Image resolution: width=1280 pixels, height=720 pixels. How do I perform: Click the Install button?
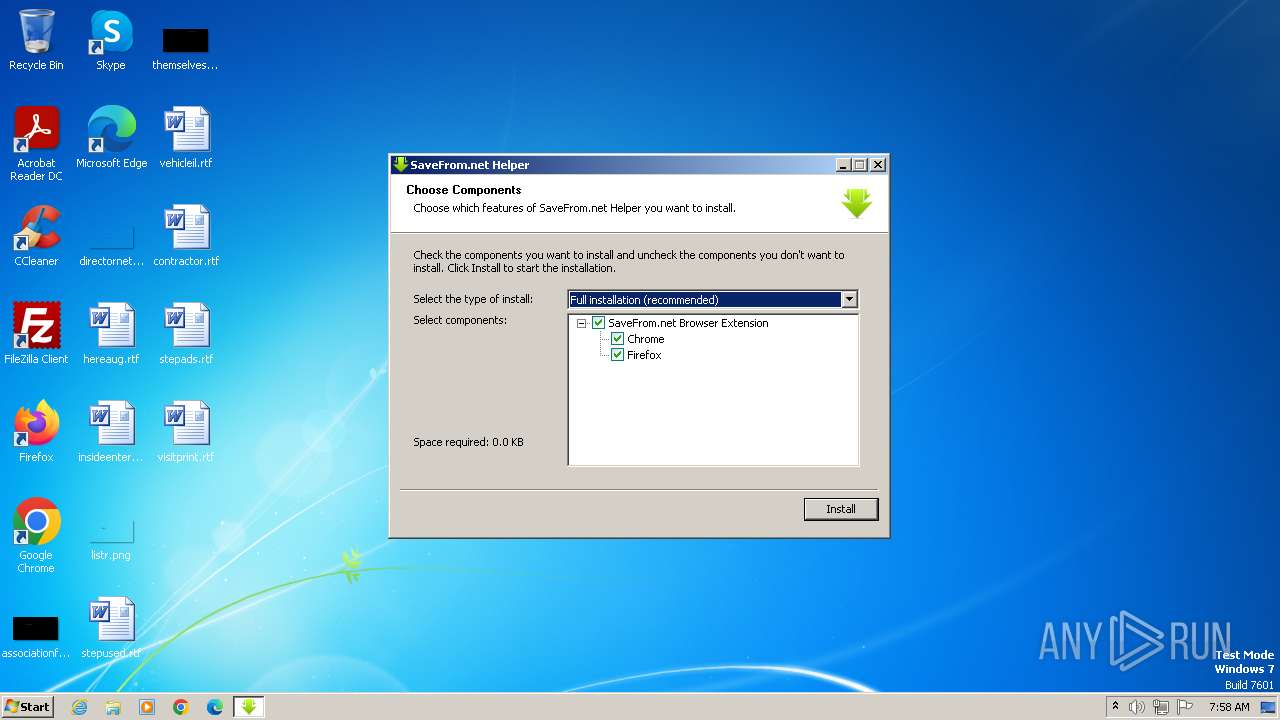click(x=841, y=509)
